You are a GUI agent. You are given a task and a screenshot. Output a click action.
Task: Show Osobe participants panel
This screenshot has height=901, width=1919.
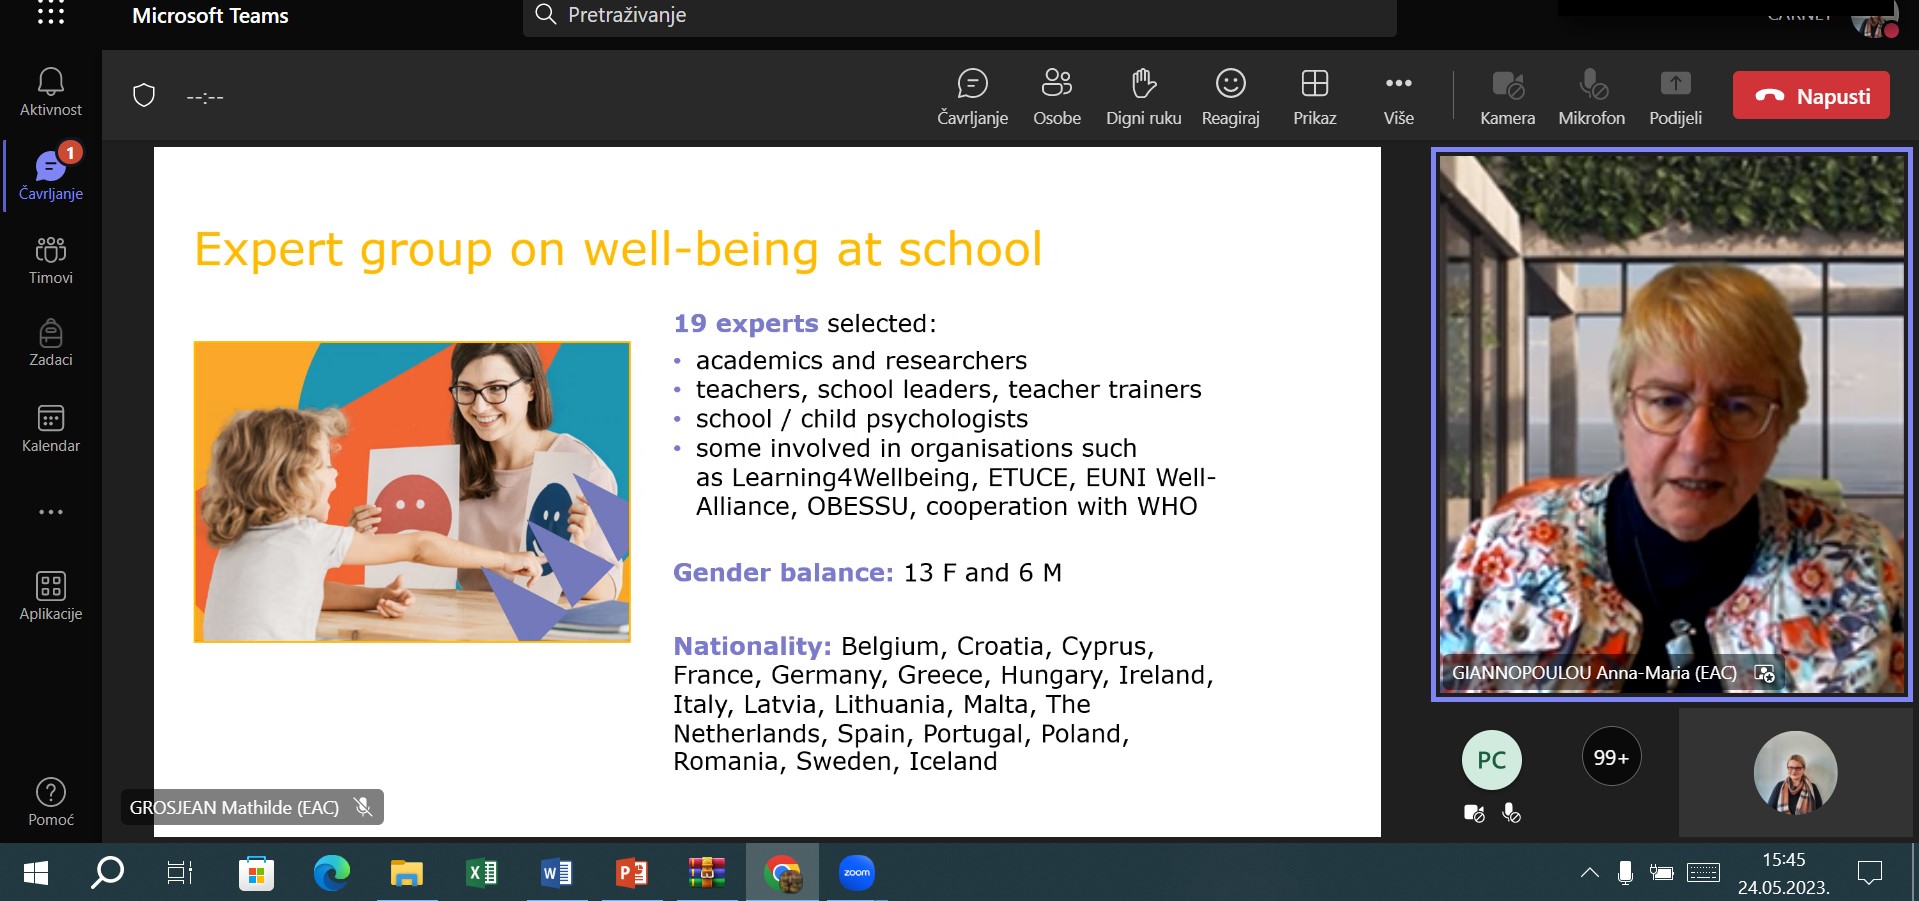click(x=1057, y=97)
